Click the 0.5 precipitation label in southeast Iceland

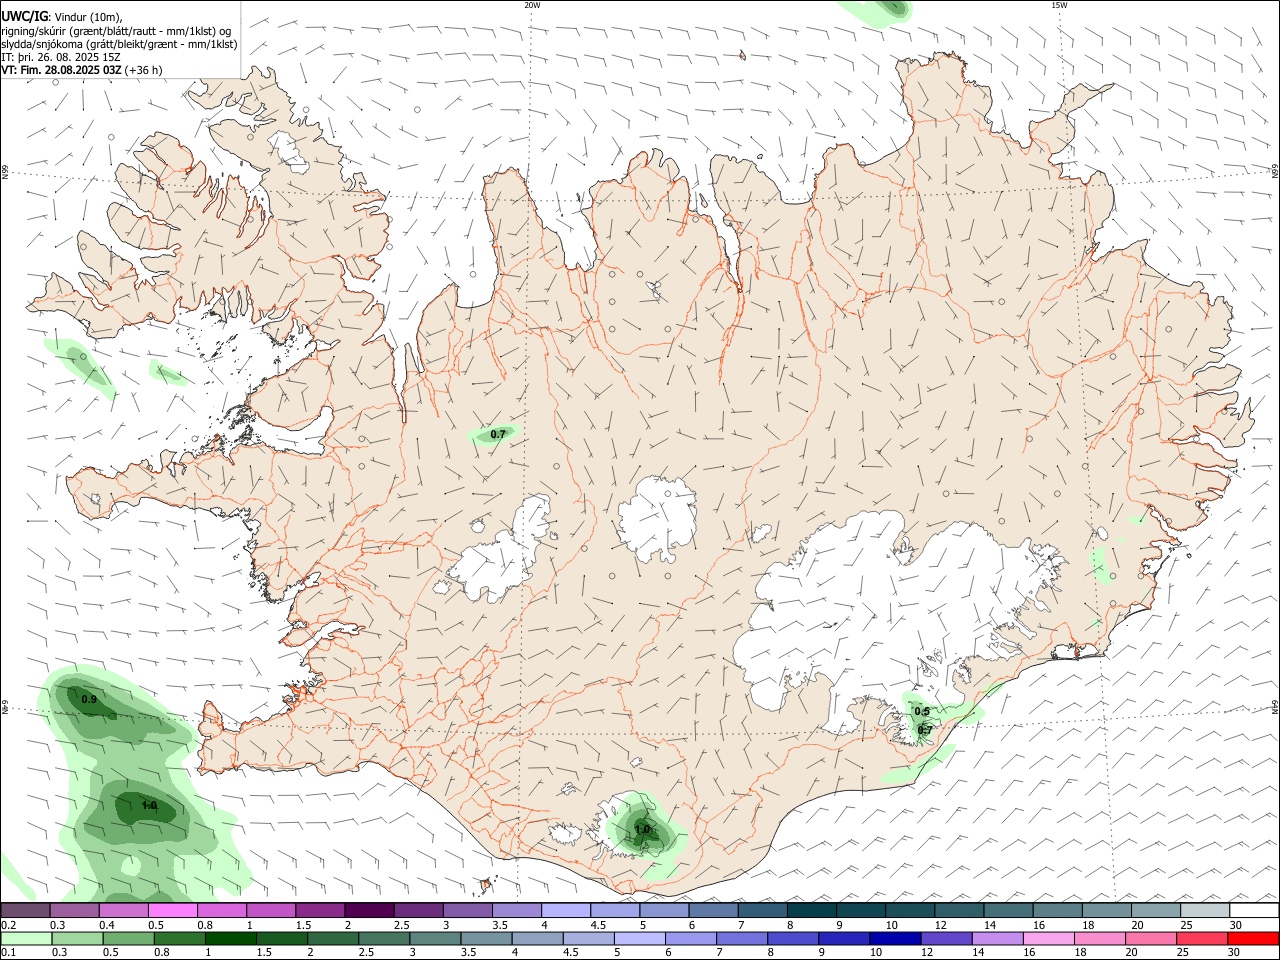[x=922, y=712]
